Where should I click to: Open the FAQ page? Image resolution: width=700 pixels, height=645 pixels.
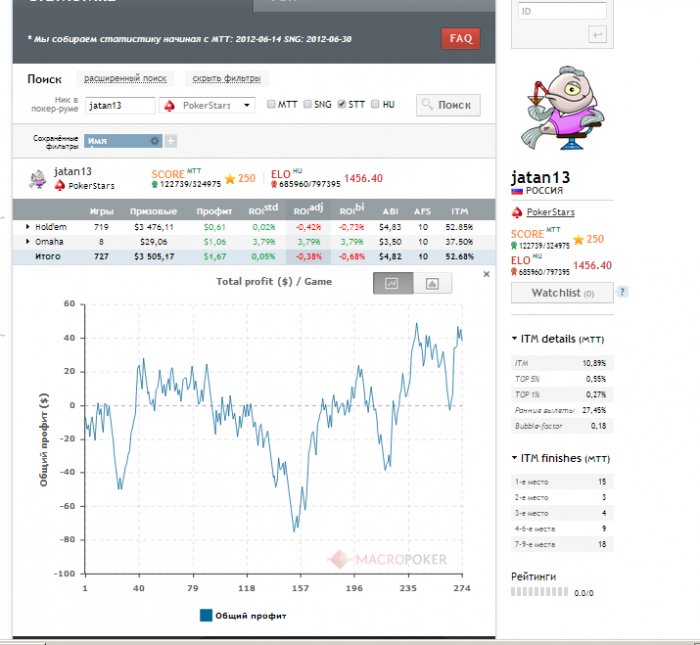[460, 39]
